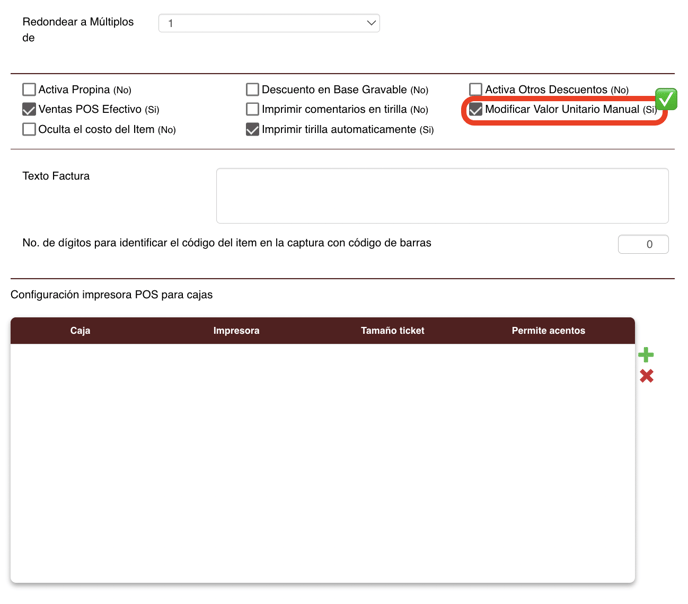
Task: Click the Impresora column header
Action: [x=236, y=331]
